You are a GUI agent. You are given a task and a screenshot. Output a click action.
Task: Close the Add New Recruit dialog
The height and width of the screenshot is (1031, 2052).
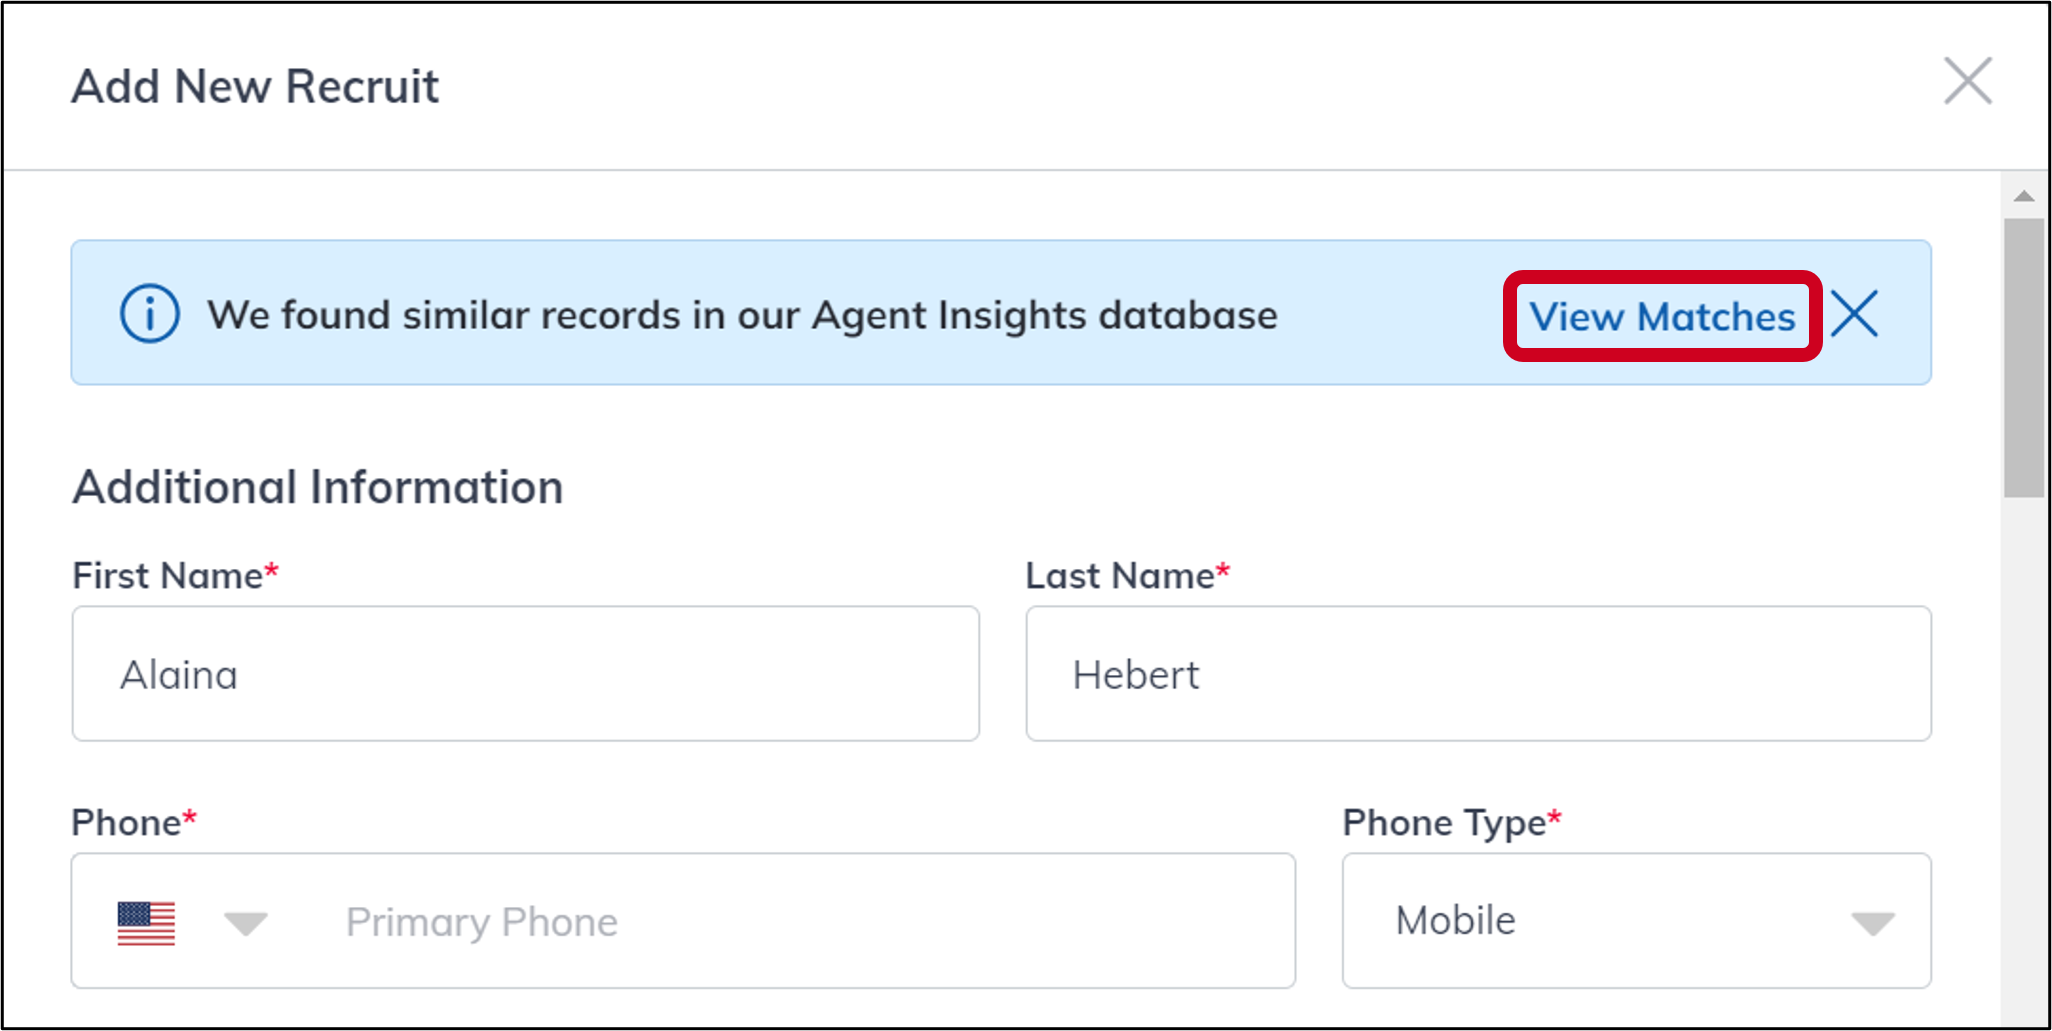(x=1967, y=81)
